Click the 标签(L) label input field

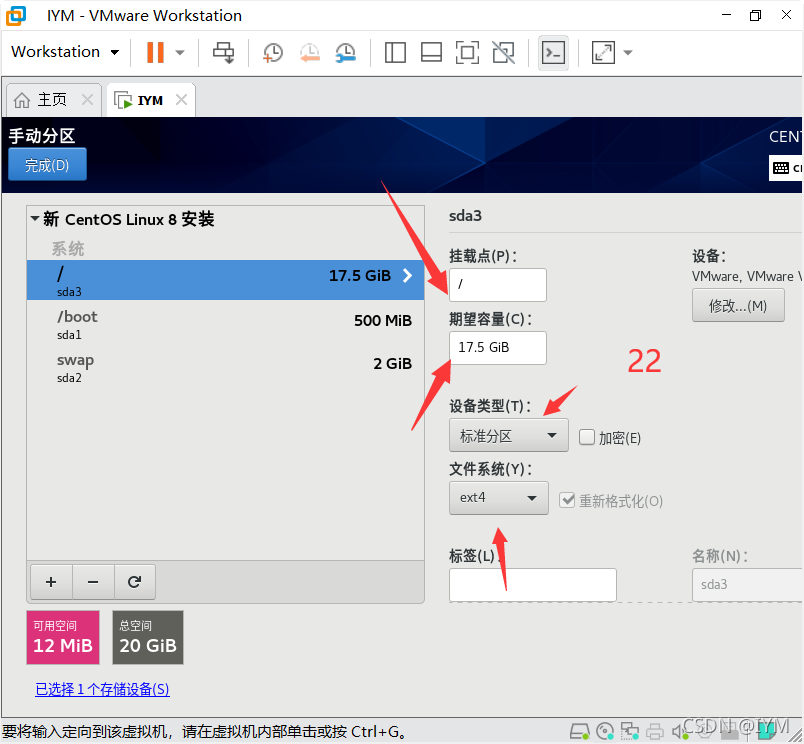coord(532,585)
